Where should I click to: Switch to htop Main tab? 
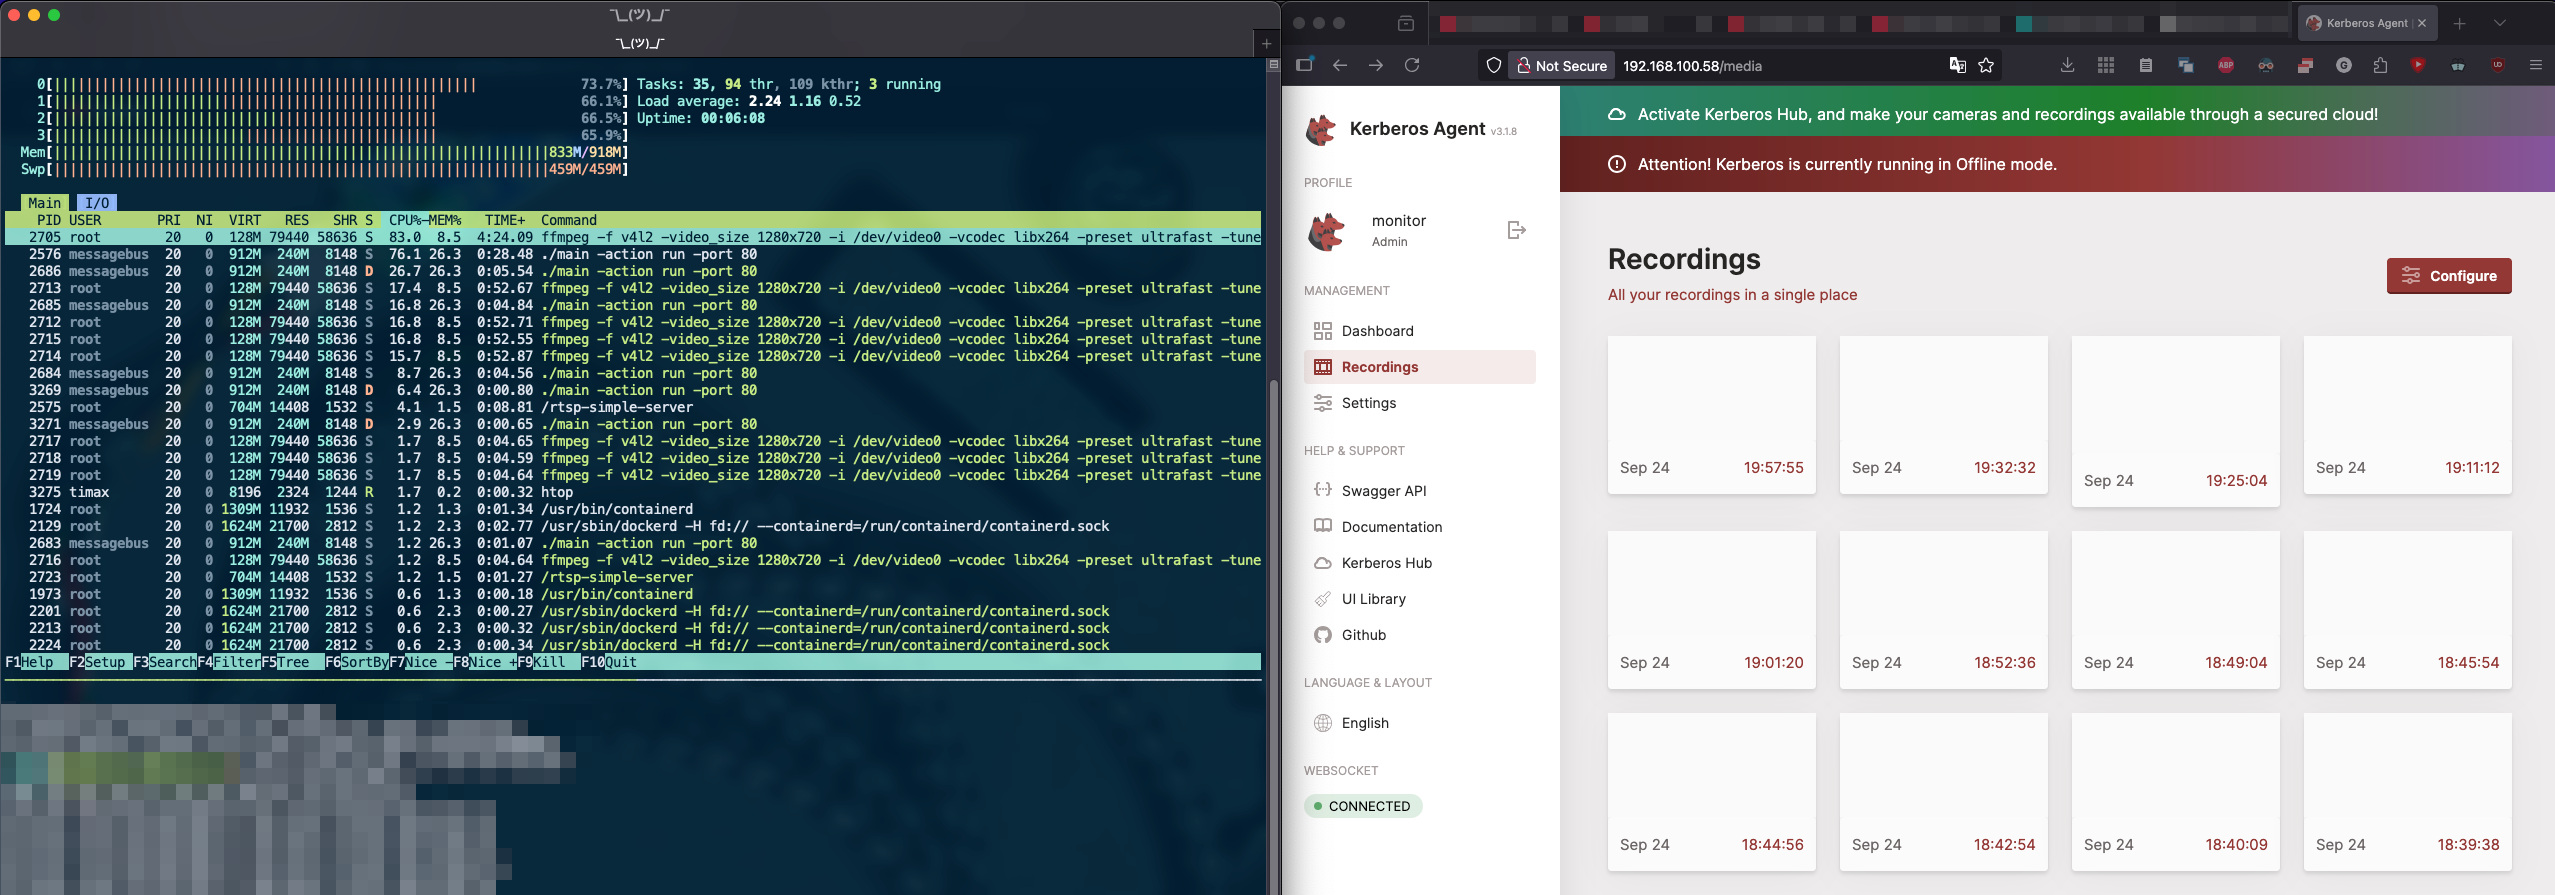click(45, 203)
